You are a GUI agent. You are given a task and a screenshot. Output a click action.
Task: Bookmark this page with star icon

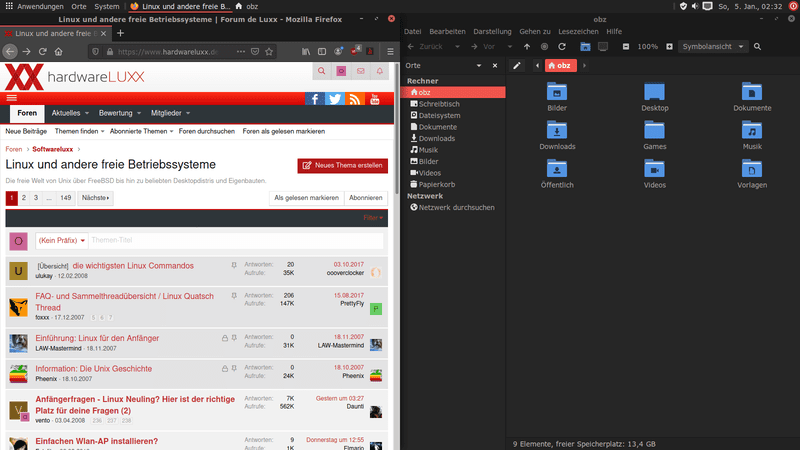[269, 52]
